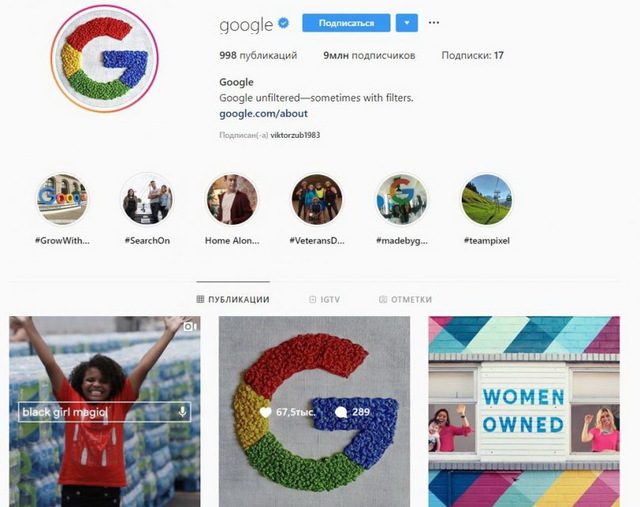Open the google.com/about link

[x=263, y=113]
